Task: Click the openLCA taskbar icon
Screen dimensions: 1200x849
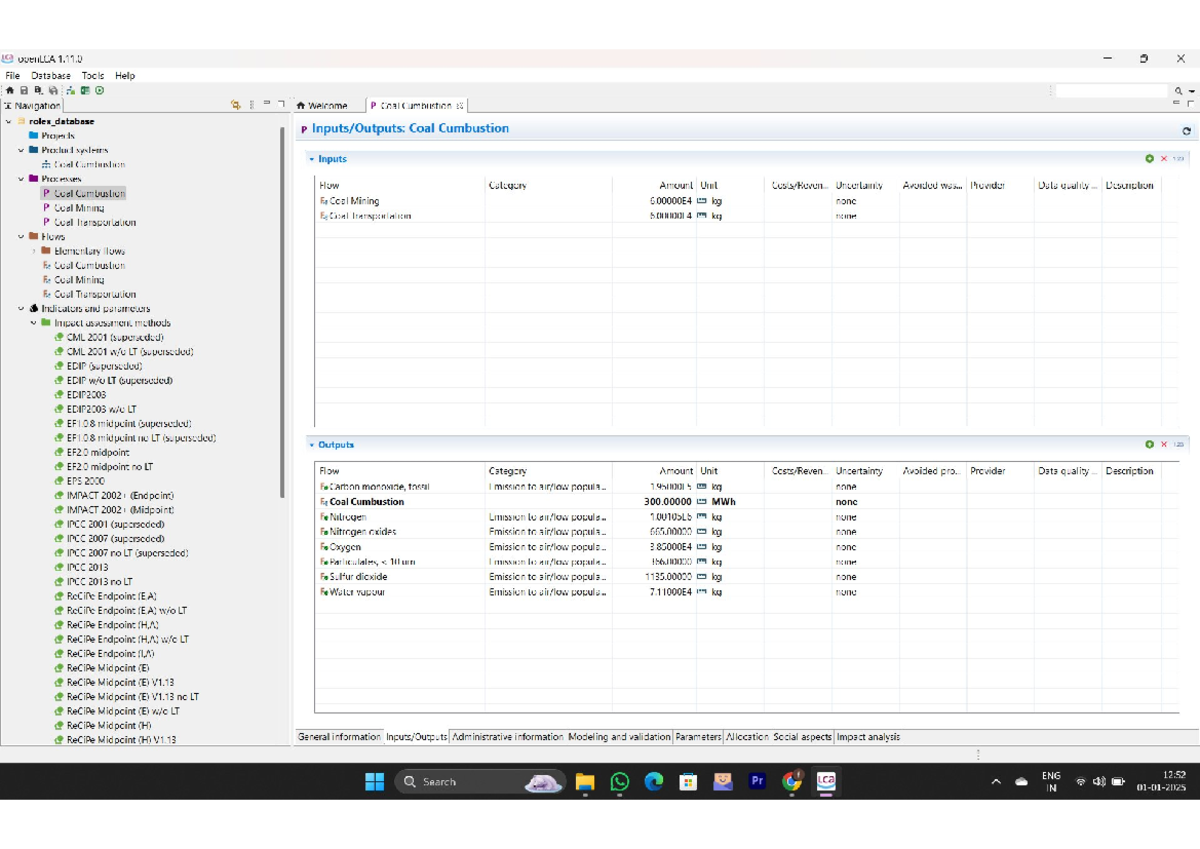Action: tap(826, 782)
